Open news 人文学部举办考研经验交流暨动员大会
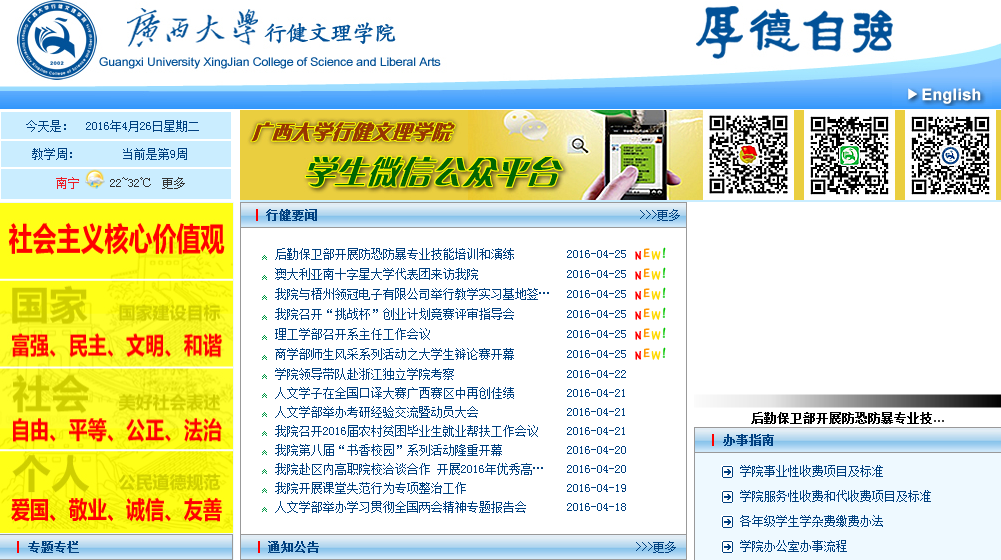 [377, 412]
